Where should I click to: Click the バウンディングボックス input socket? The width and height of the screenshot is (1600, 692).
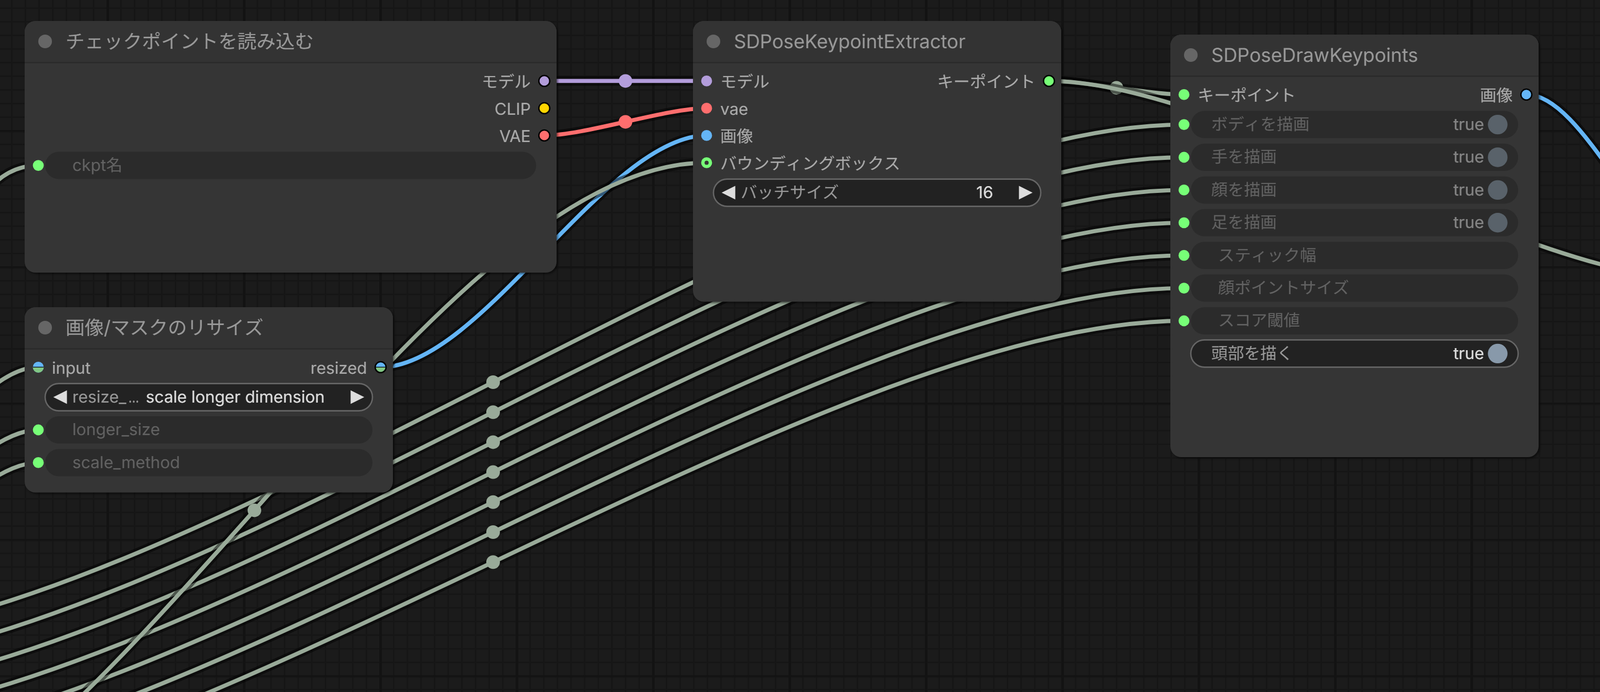pyautogui.click(x=707, y=162)
